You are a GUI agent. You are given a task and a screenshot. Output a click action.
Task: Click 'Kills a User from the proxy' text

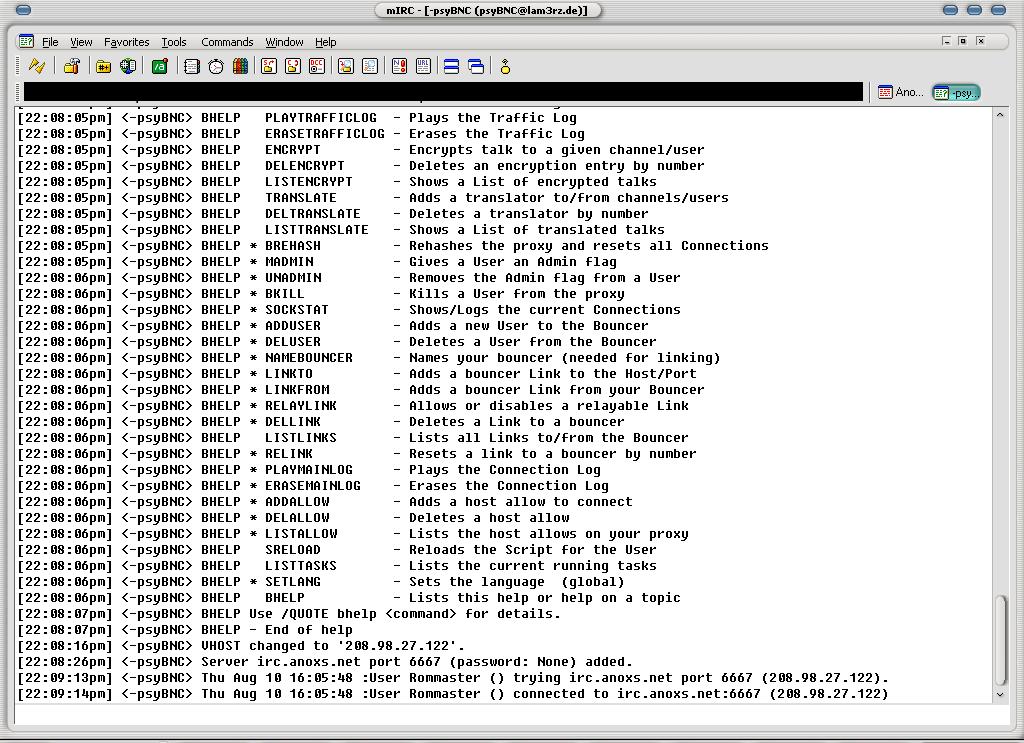(x=517, y=294)
